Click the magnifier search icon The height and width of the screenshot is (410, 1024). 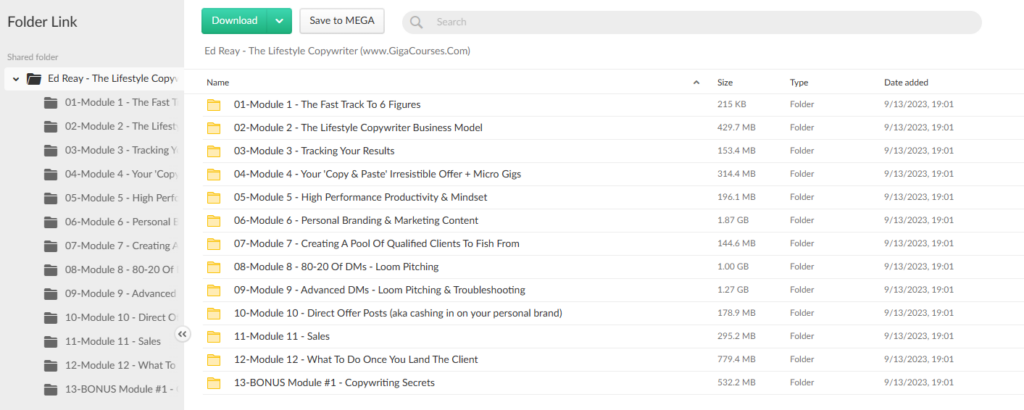[x=417, y=22]
